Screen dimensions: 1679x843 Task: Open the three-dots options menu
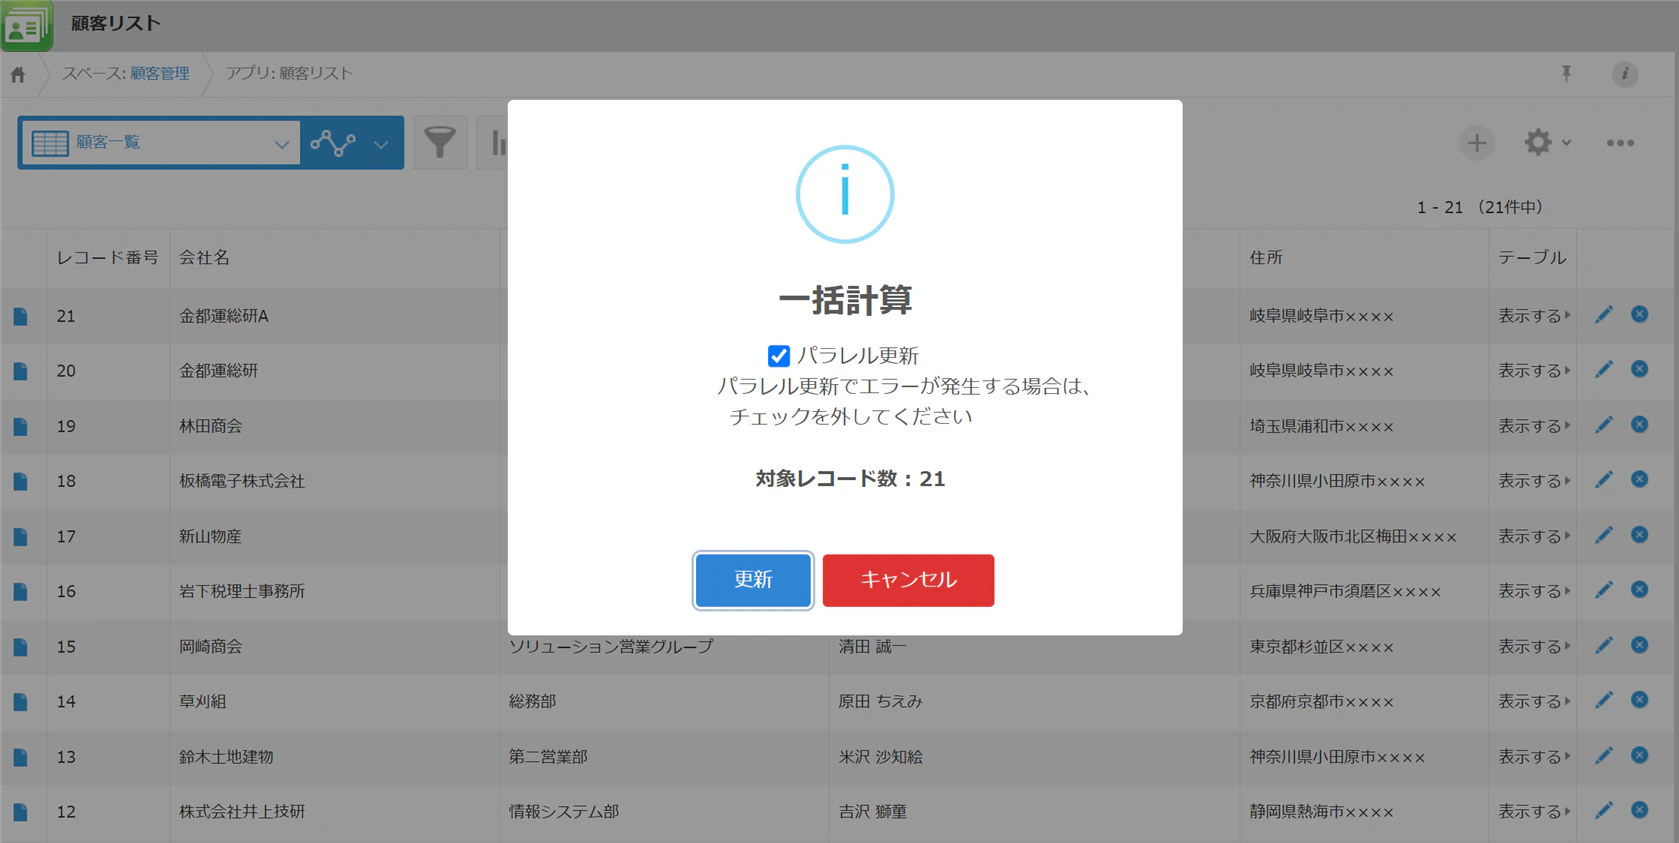pyautogui.click(x=1620, y=143)
